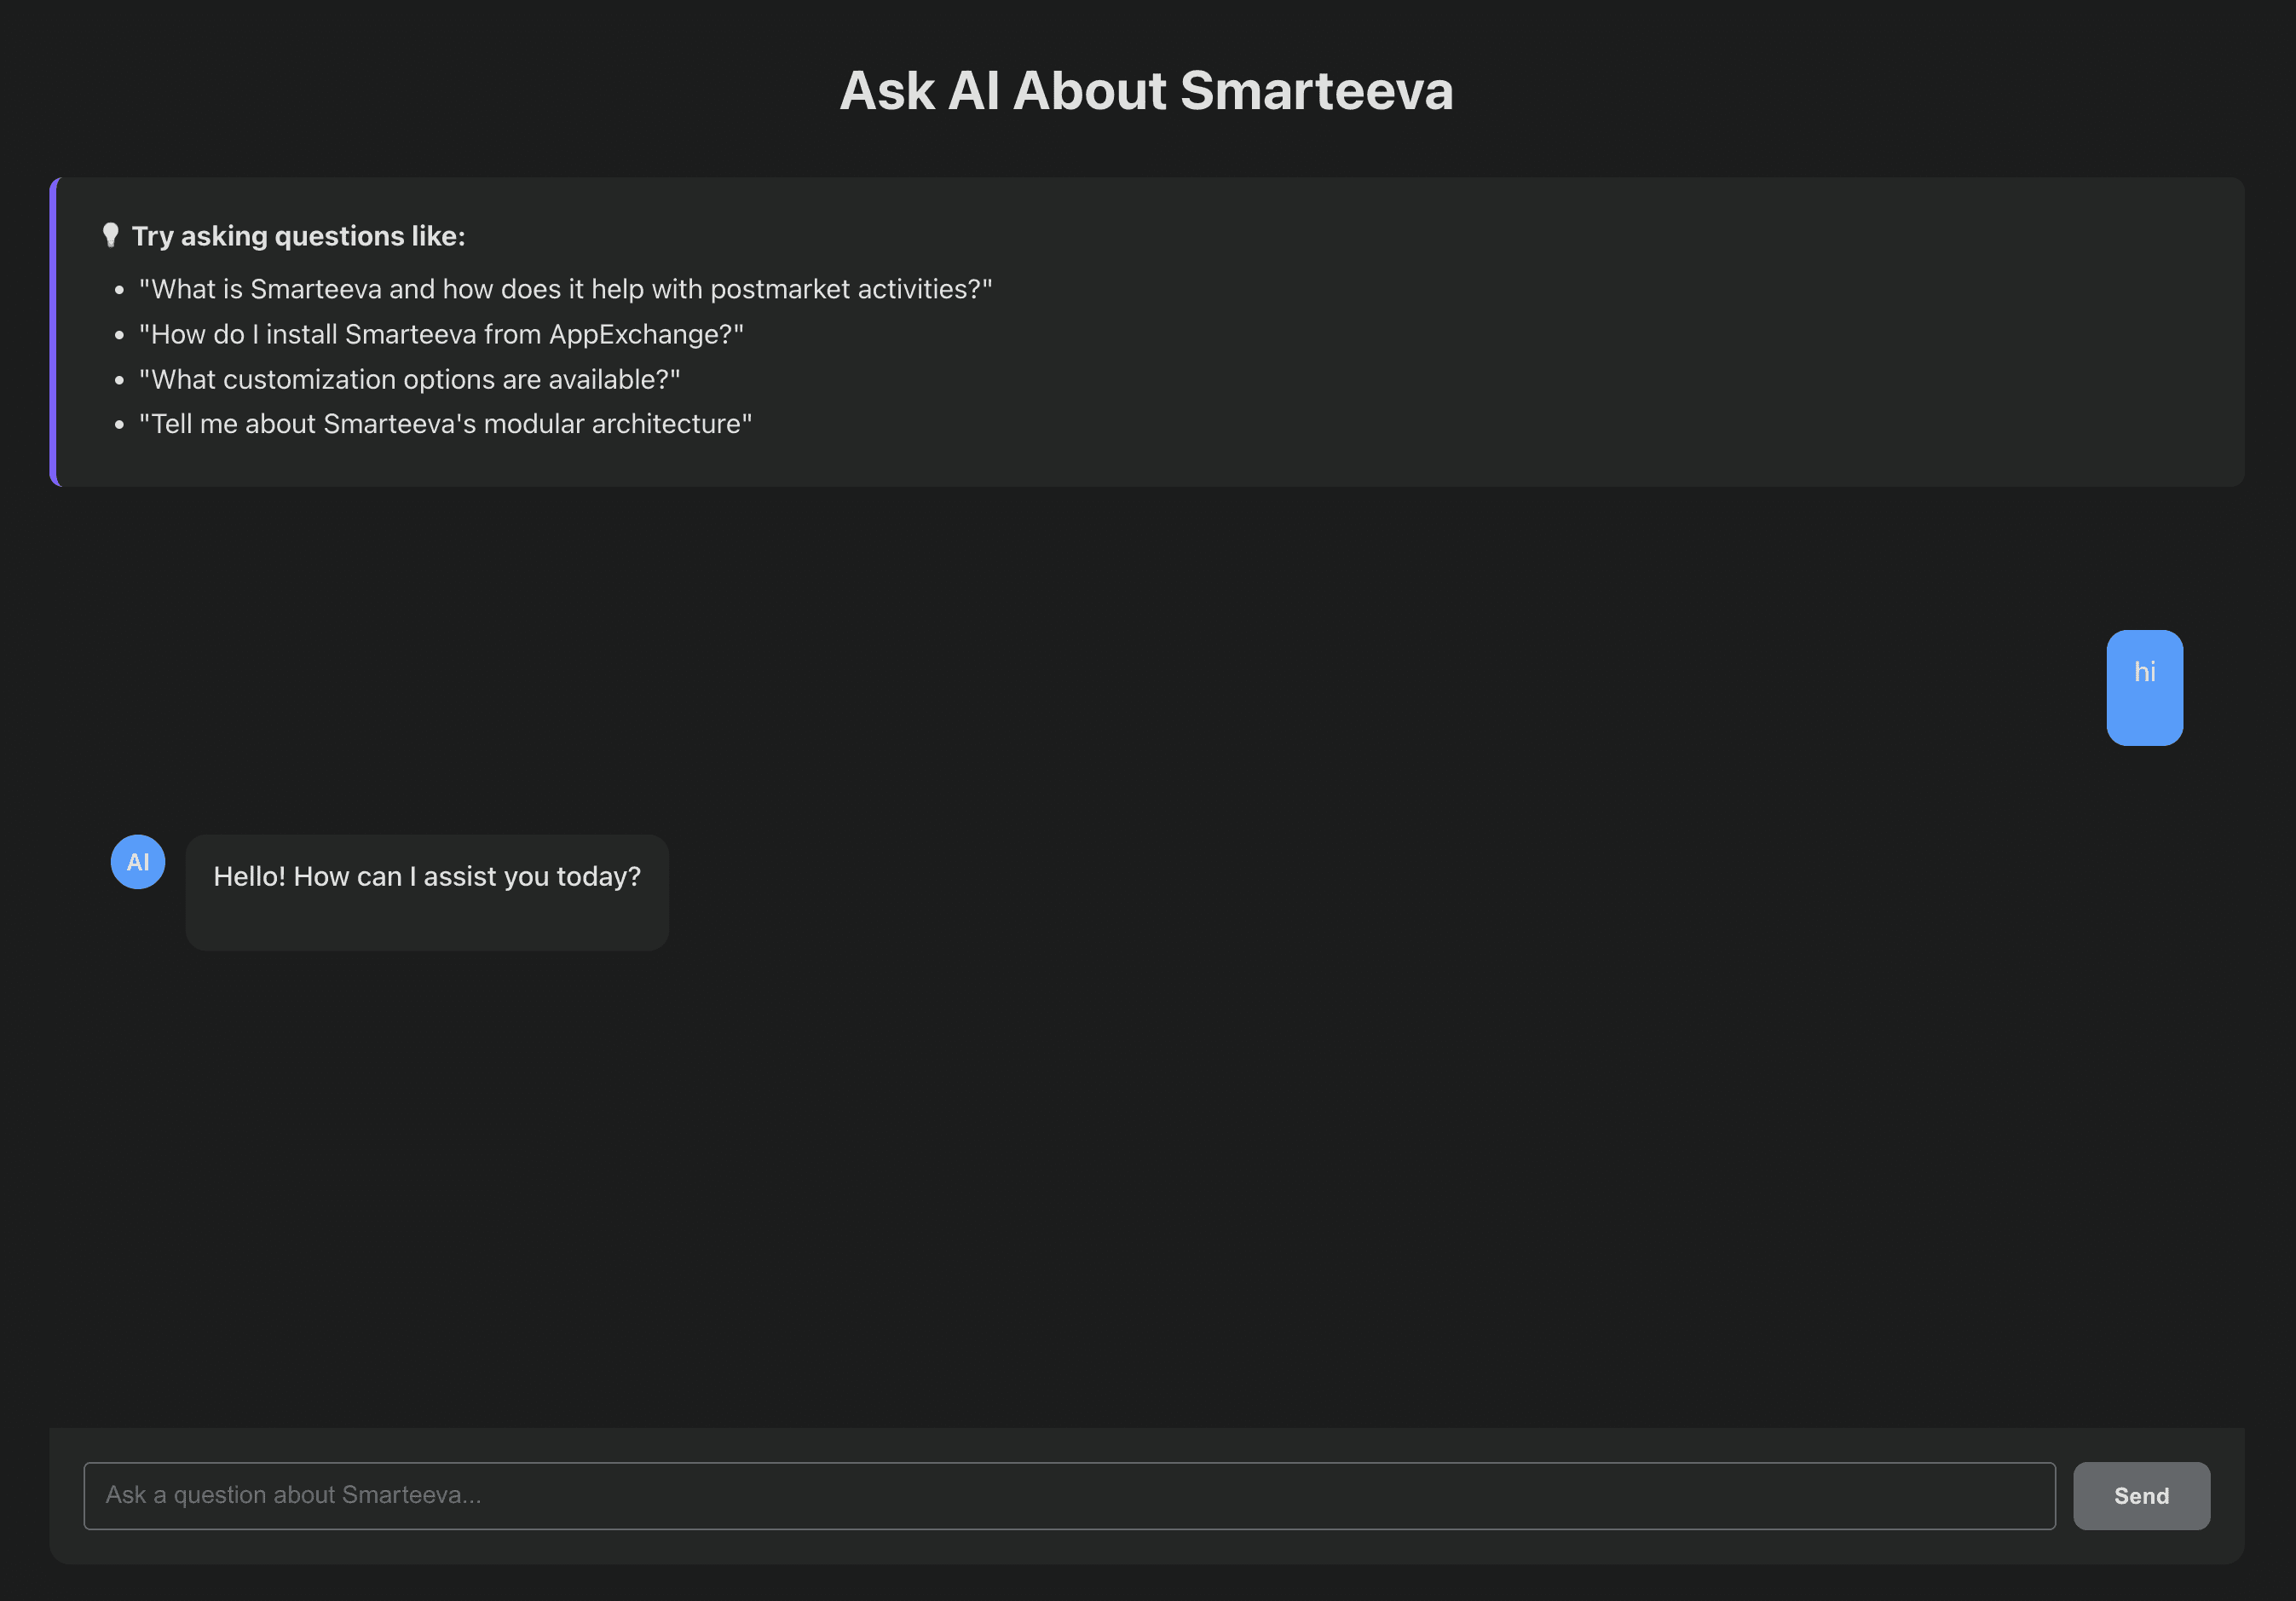Select the 'install Smarteeva from AppExchange' suggestion
The image size is (2296, 1601).
[x=441, y=334]
